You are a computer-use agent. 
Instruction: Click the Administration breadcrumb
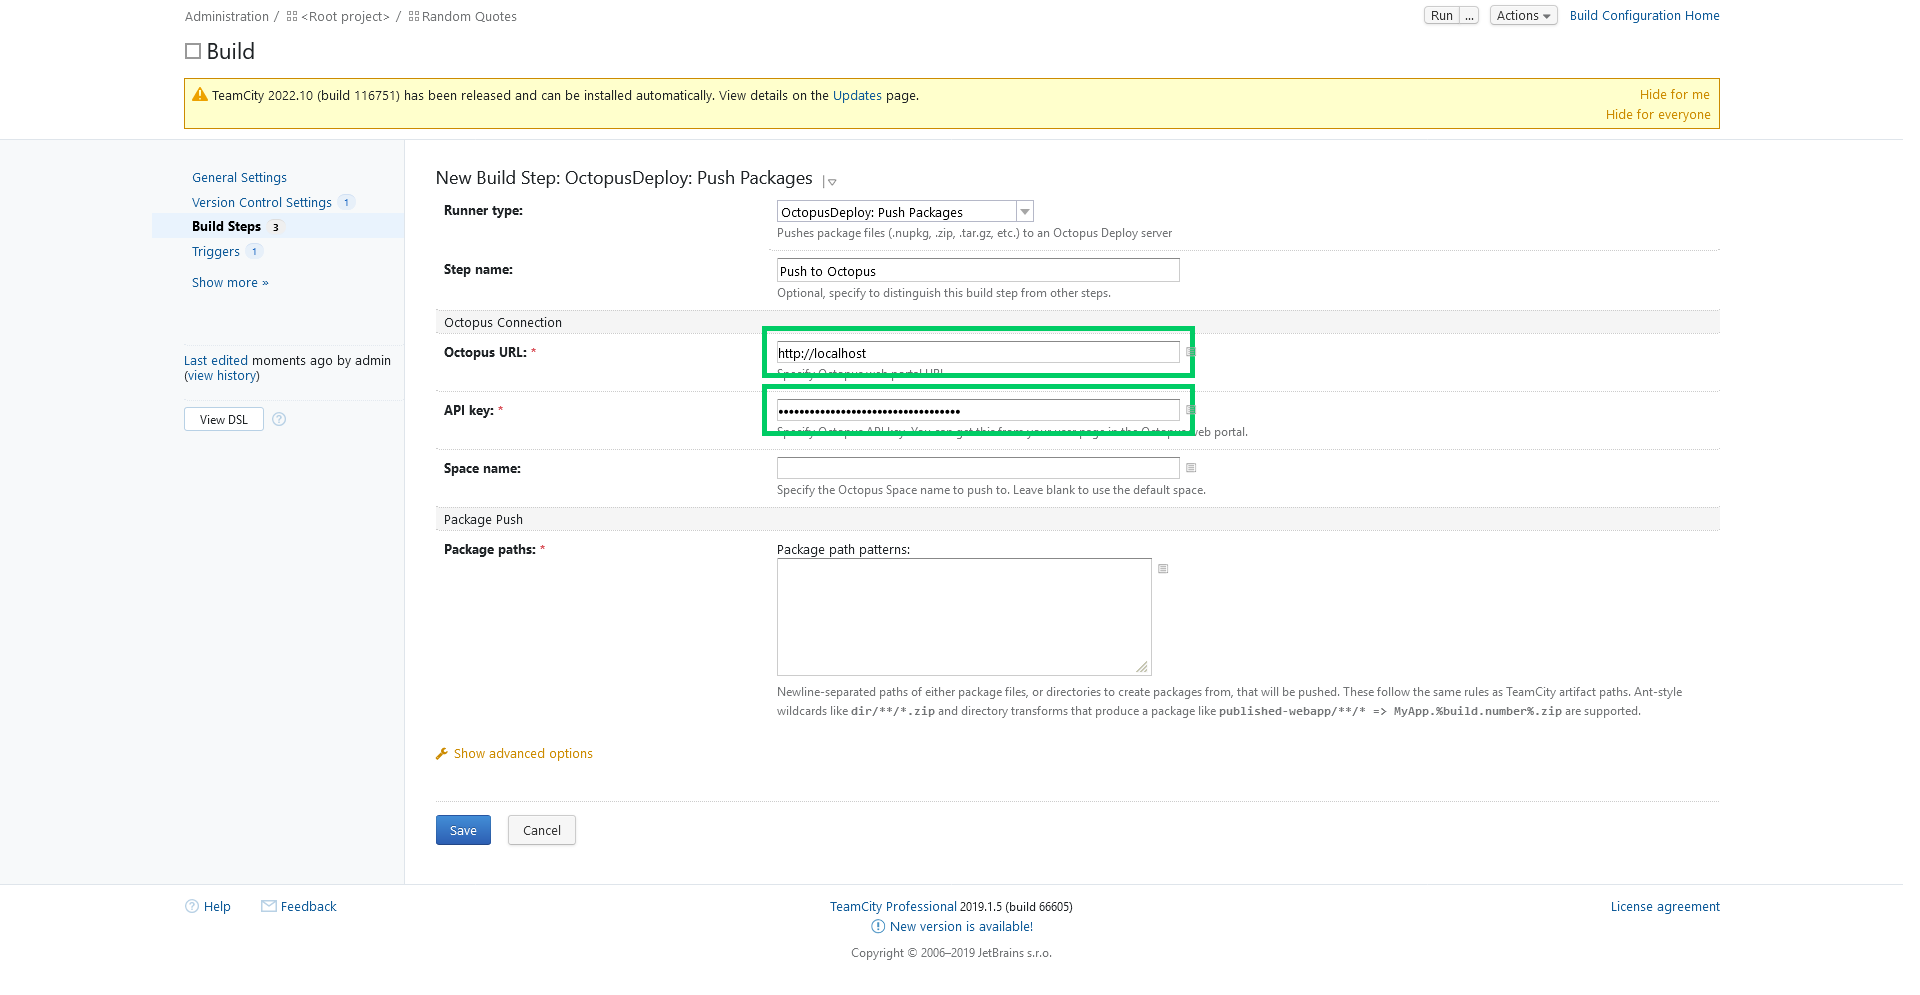pyautogui.click(x=227, y=16)
